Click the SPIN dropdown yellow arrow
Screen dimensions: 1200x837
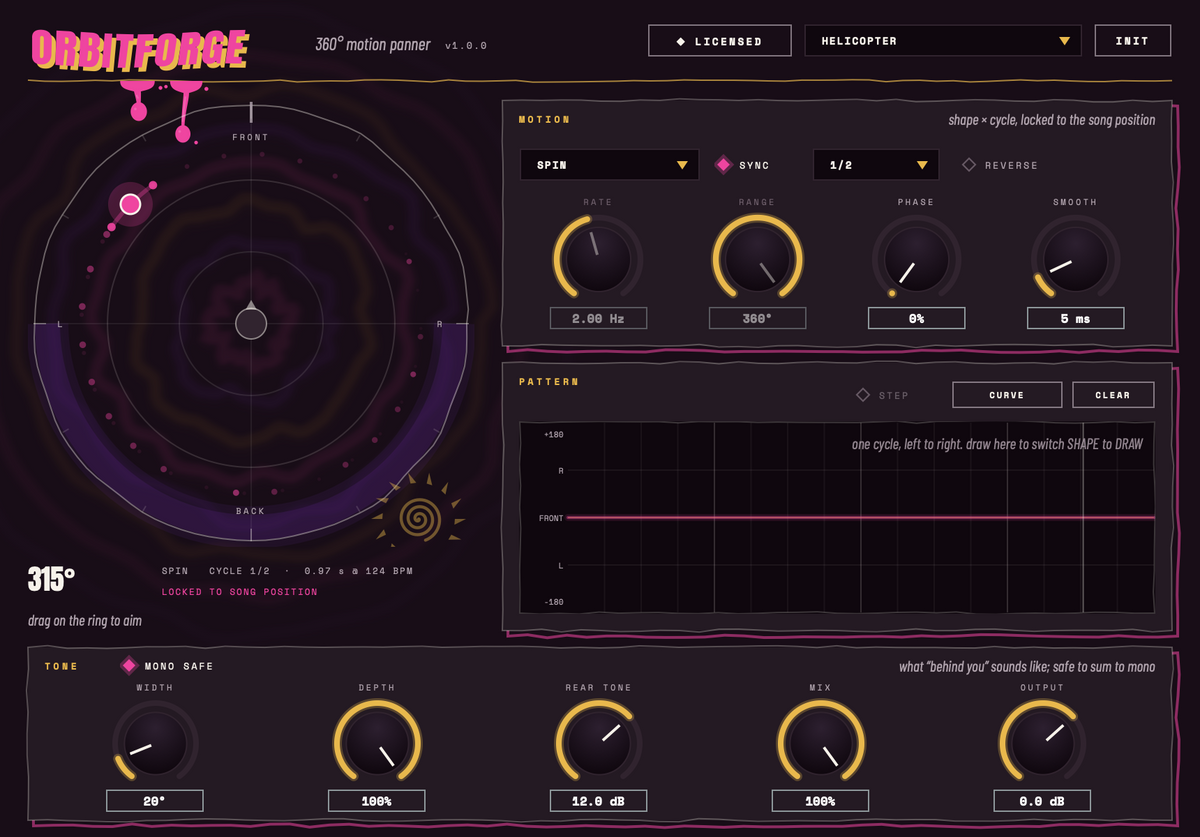[682, 165]
